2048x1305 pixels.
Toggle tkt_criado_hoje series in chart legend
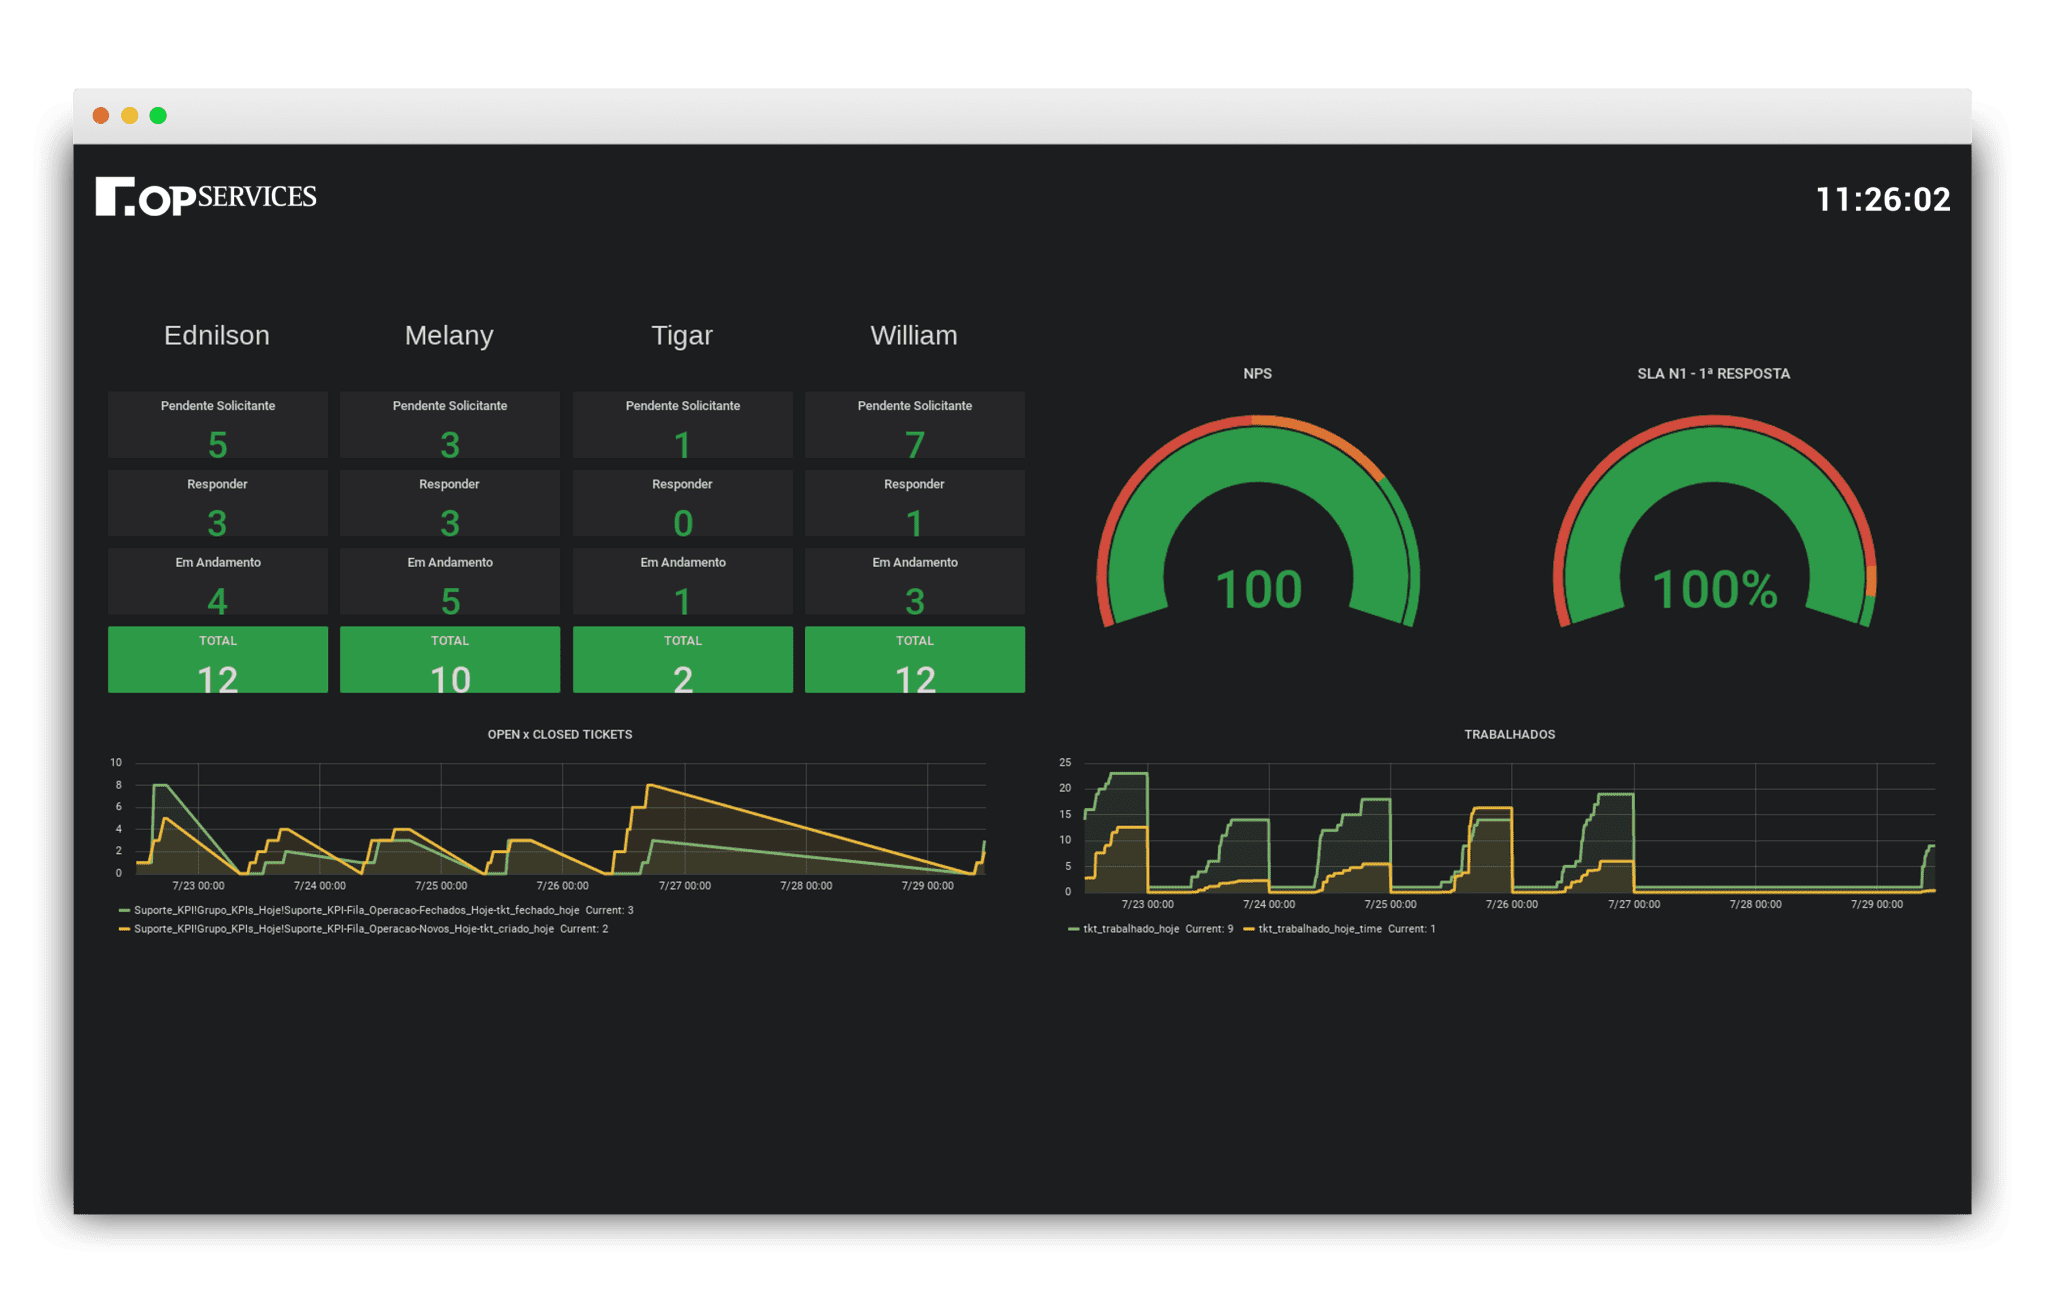(343, 929)
